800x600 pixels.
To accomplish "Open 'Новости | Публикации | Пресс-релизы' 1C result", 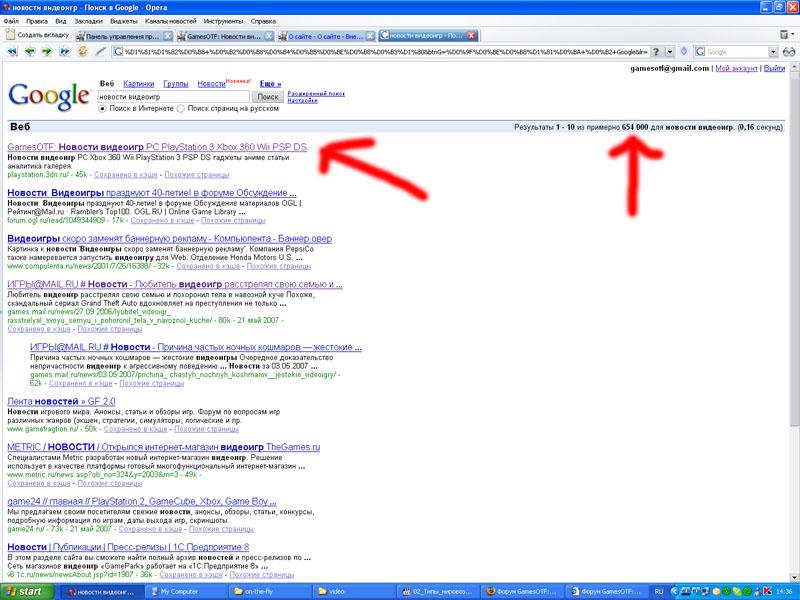I will [x=128, y=547].
